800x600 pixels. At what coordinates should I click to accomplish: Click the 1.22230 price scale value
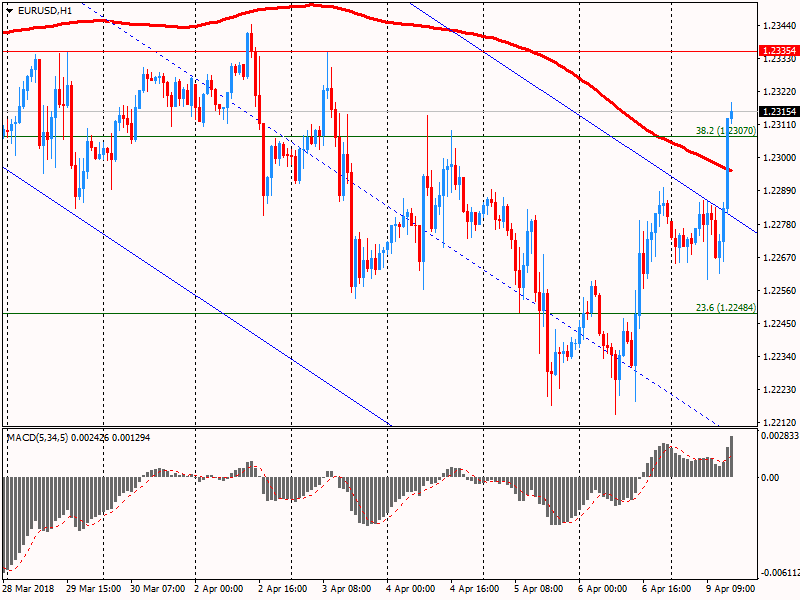point(780,389)
